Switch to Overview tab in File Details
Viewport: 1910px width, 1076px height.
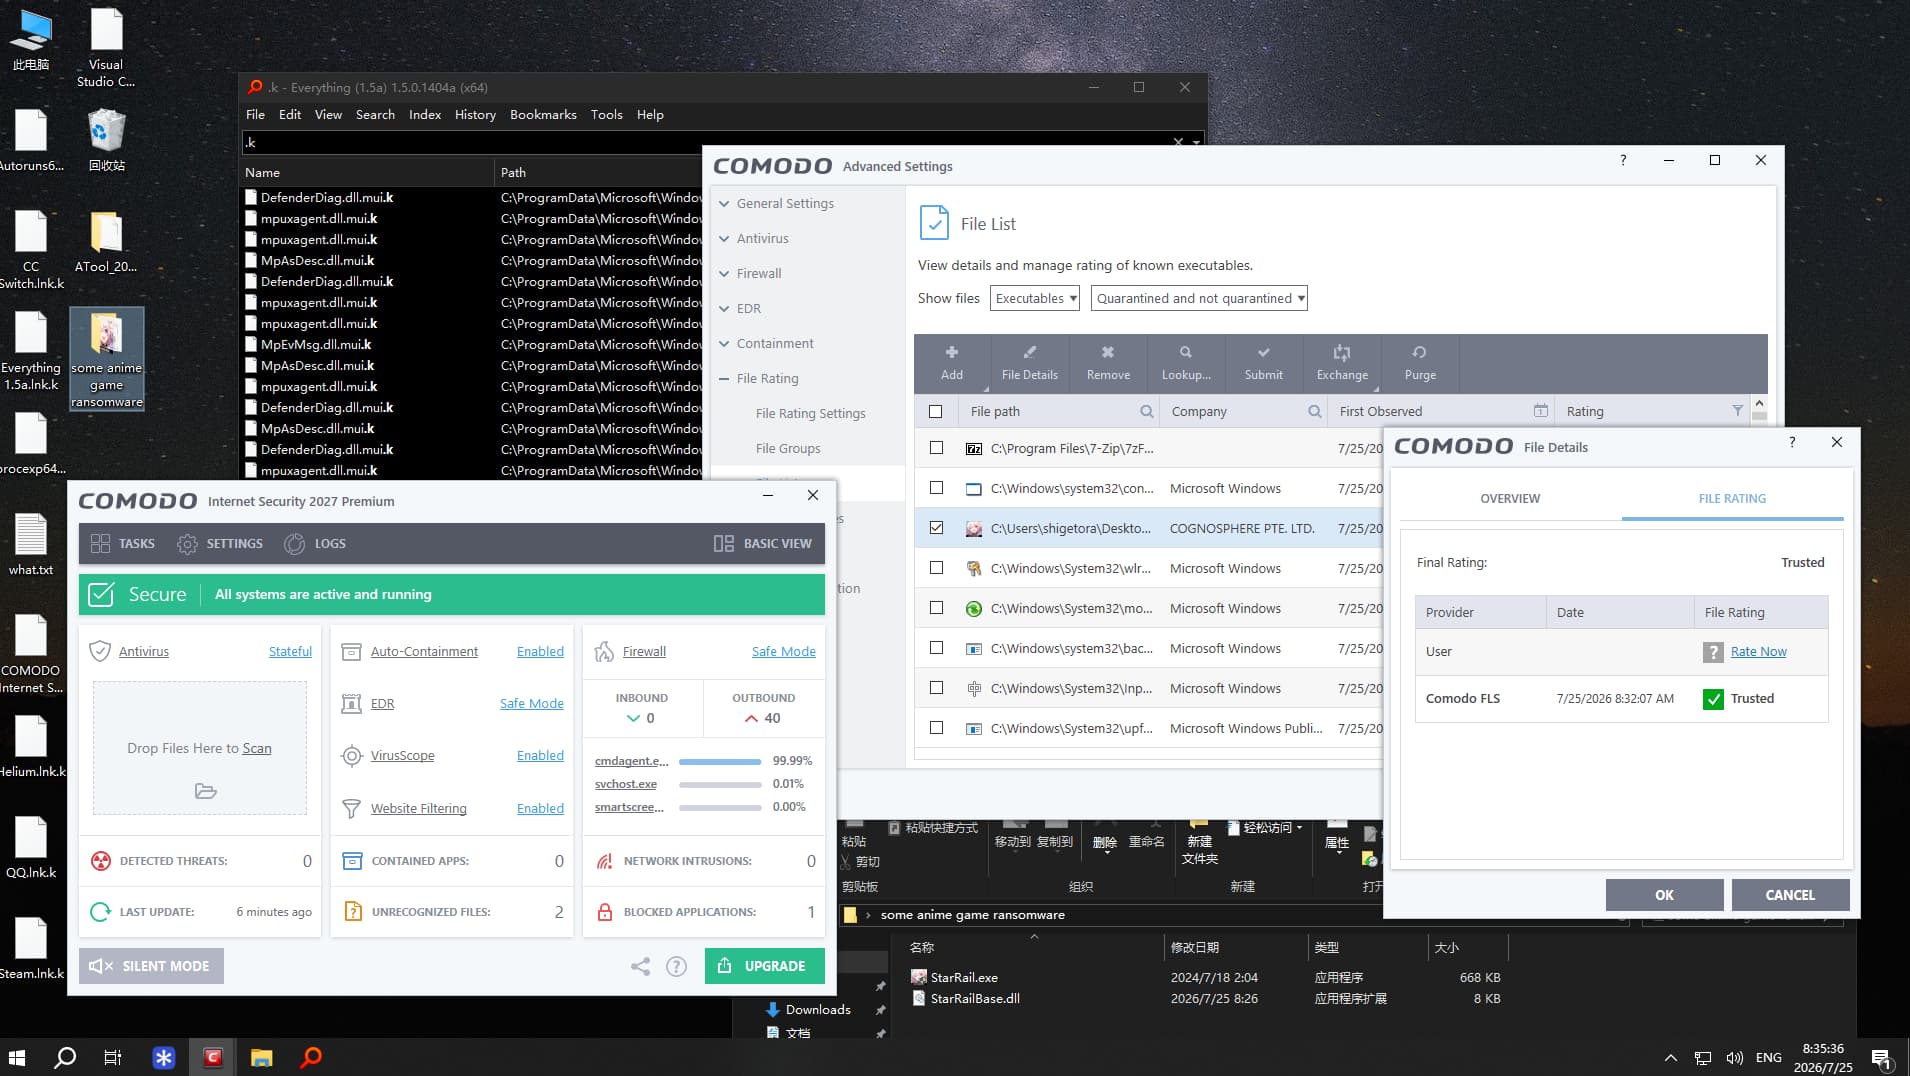(1510, 498)
